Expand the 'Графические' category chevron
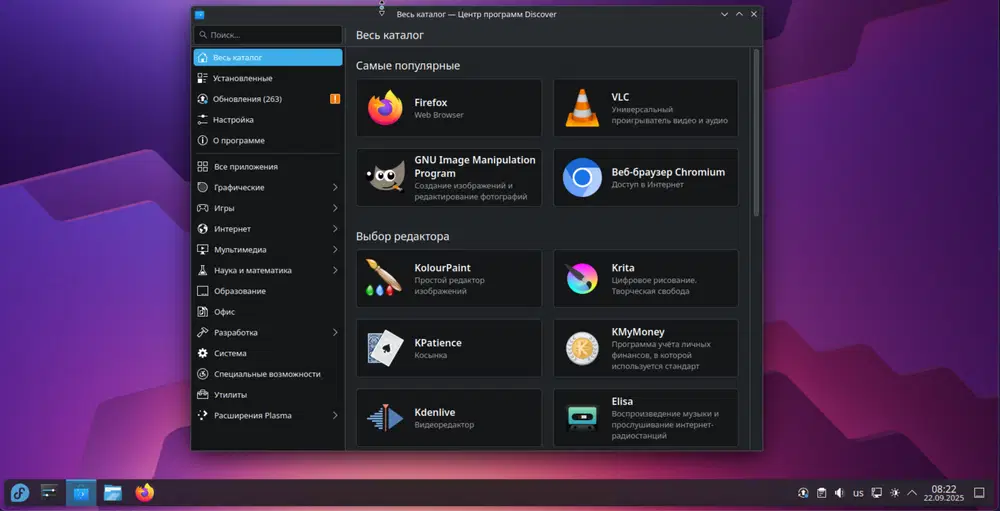Screen dimensions: 1000x511 point(335,188)
